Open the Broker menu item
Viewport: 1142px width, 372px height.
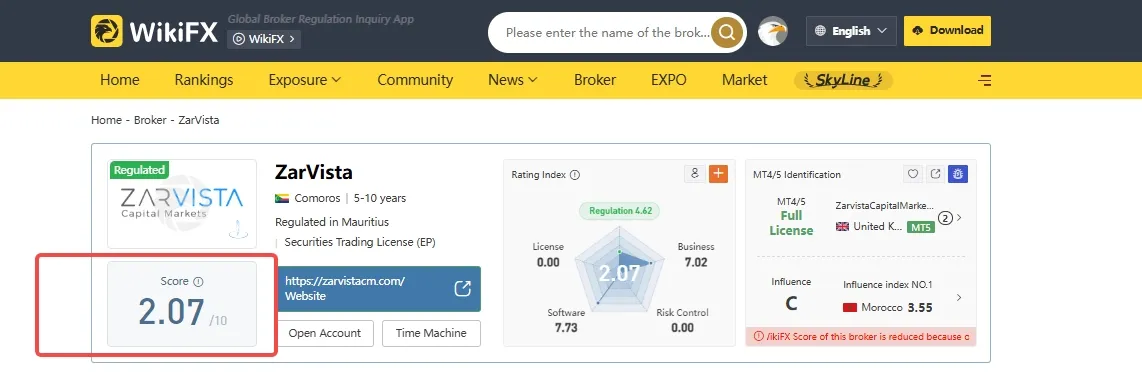pyautogui.click(x=595, y=80)
